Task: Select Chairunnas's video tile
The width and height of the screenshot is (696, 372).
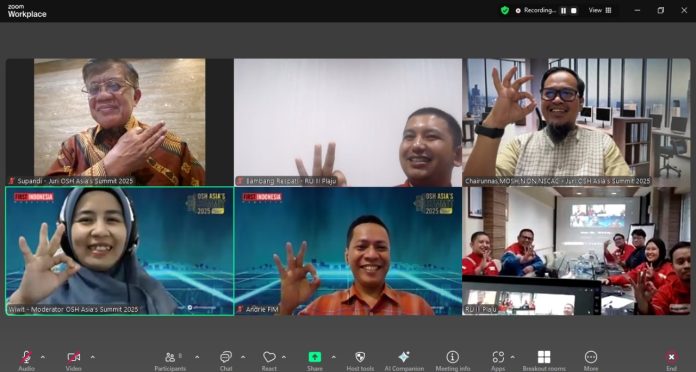Action: (576, 122)
